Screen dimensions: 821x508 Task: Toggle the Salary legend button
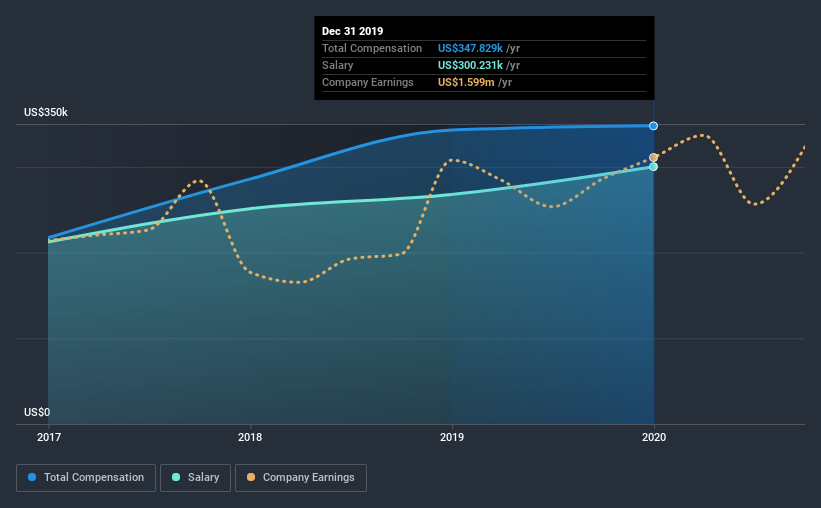[195, 478]
